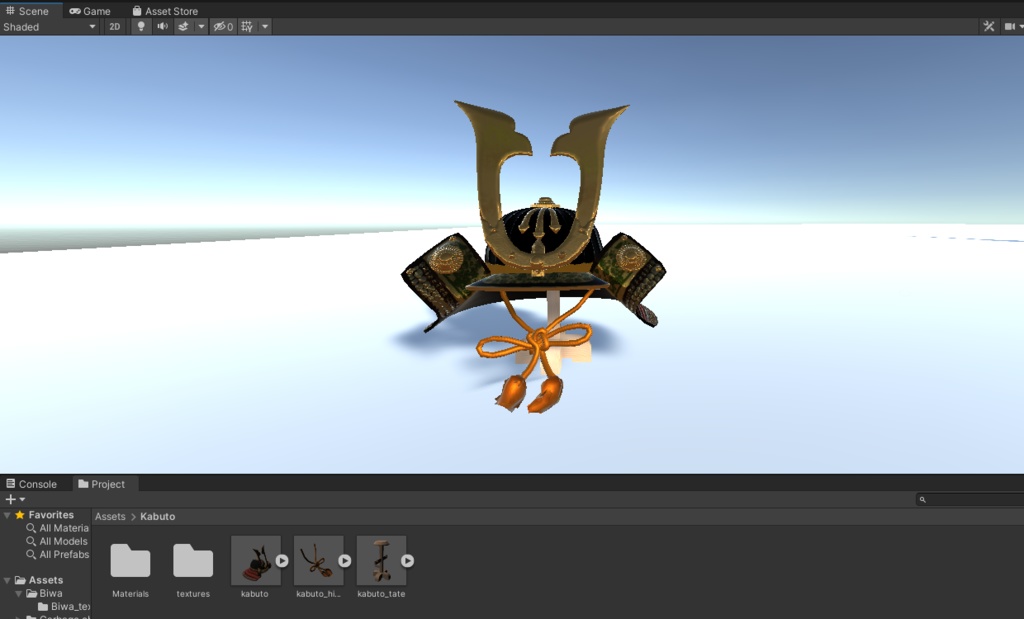
Task: Toggle scene audio with the speaker icon
Action: pos(163,27)
